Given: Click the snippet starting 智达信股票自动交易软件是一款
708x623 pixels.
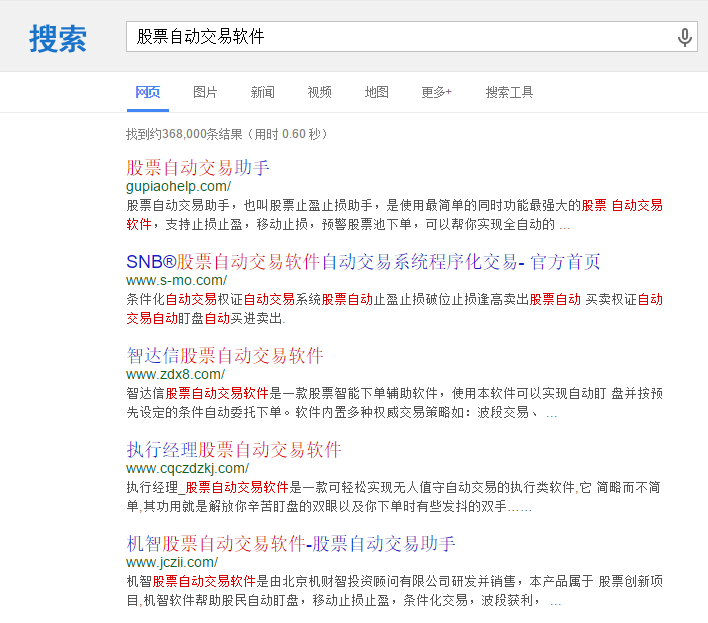Looking at the screenshot, I should 394,403.
